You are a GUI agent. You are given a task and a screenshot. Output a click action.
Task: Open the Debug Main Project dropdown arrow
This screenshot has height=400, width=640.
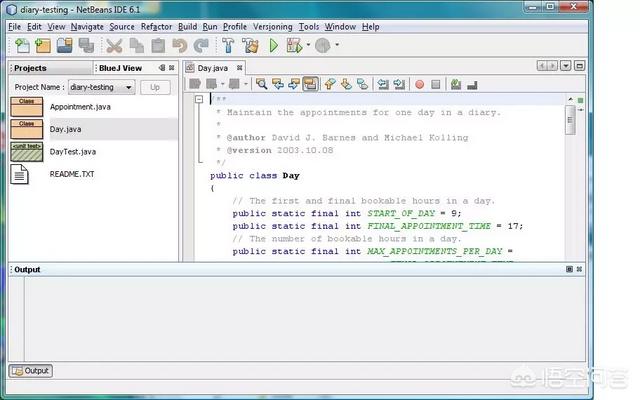tap(308, 45)
